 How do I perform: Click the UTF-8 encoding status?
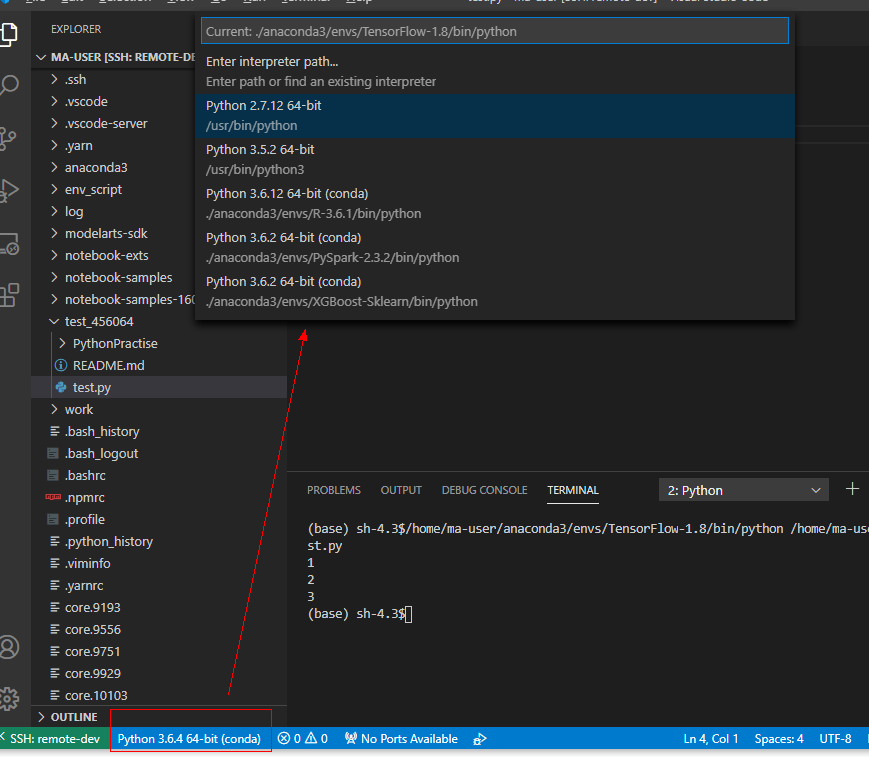coord(835,739)
